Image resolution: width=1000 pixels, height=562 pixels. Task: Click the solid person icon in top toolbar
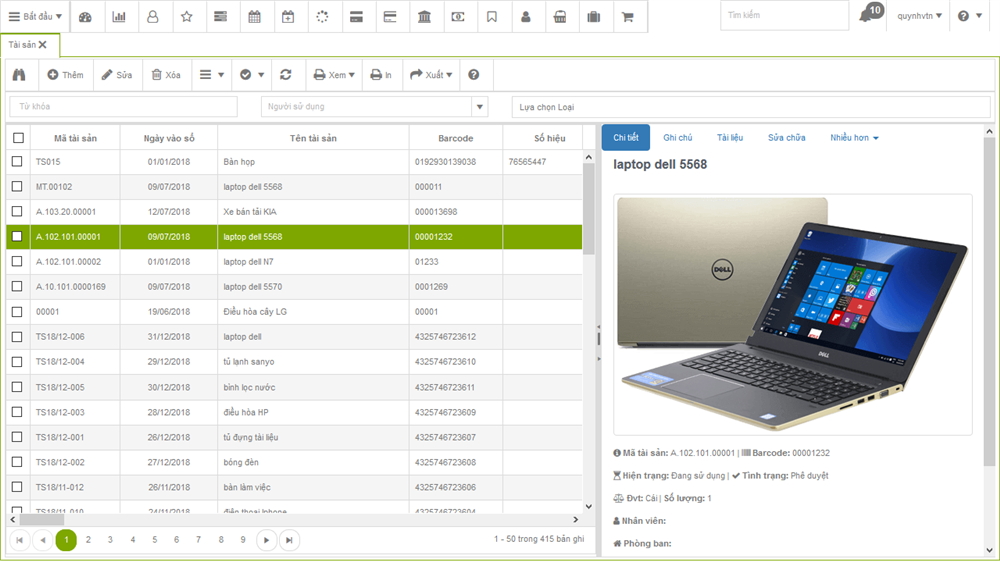point(526,17)
